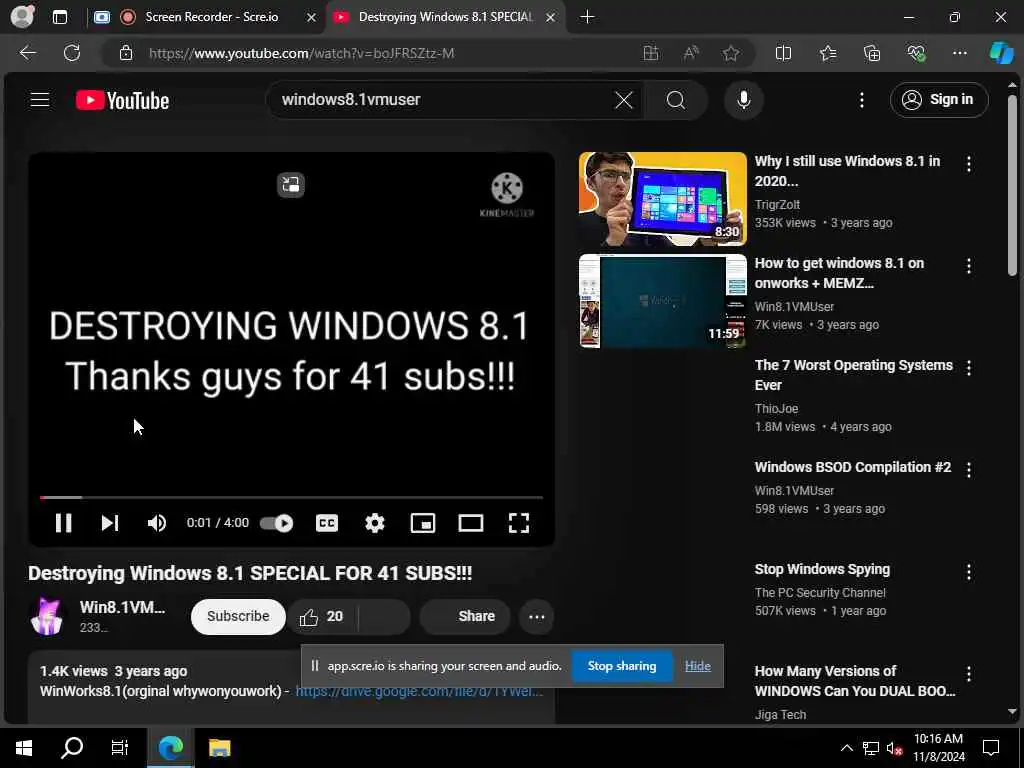The height and width of the screenshot is (768, 1024).
Task: Click the ThioJoe channel name
Action: click(776, 408)
